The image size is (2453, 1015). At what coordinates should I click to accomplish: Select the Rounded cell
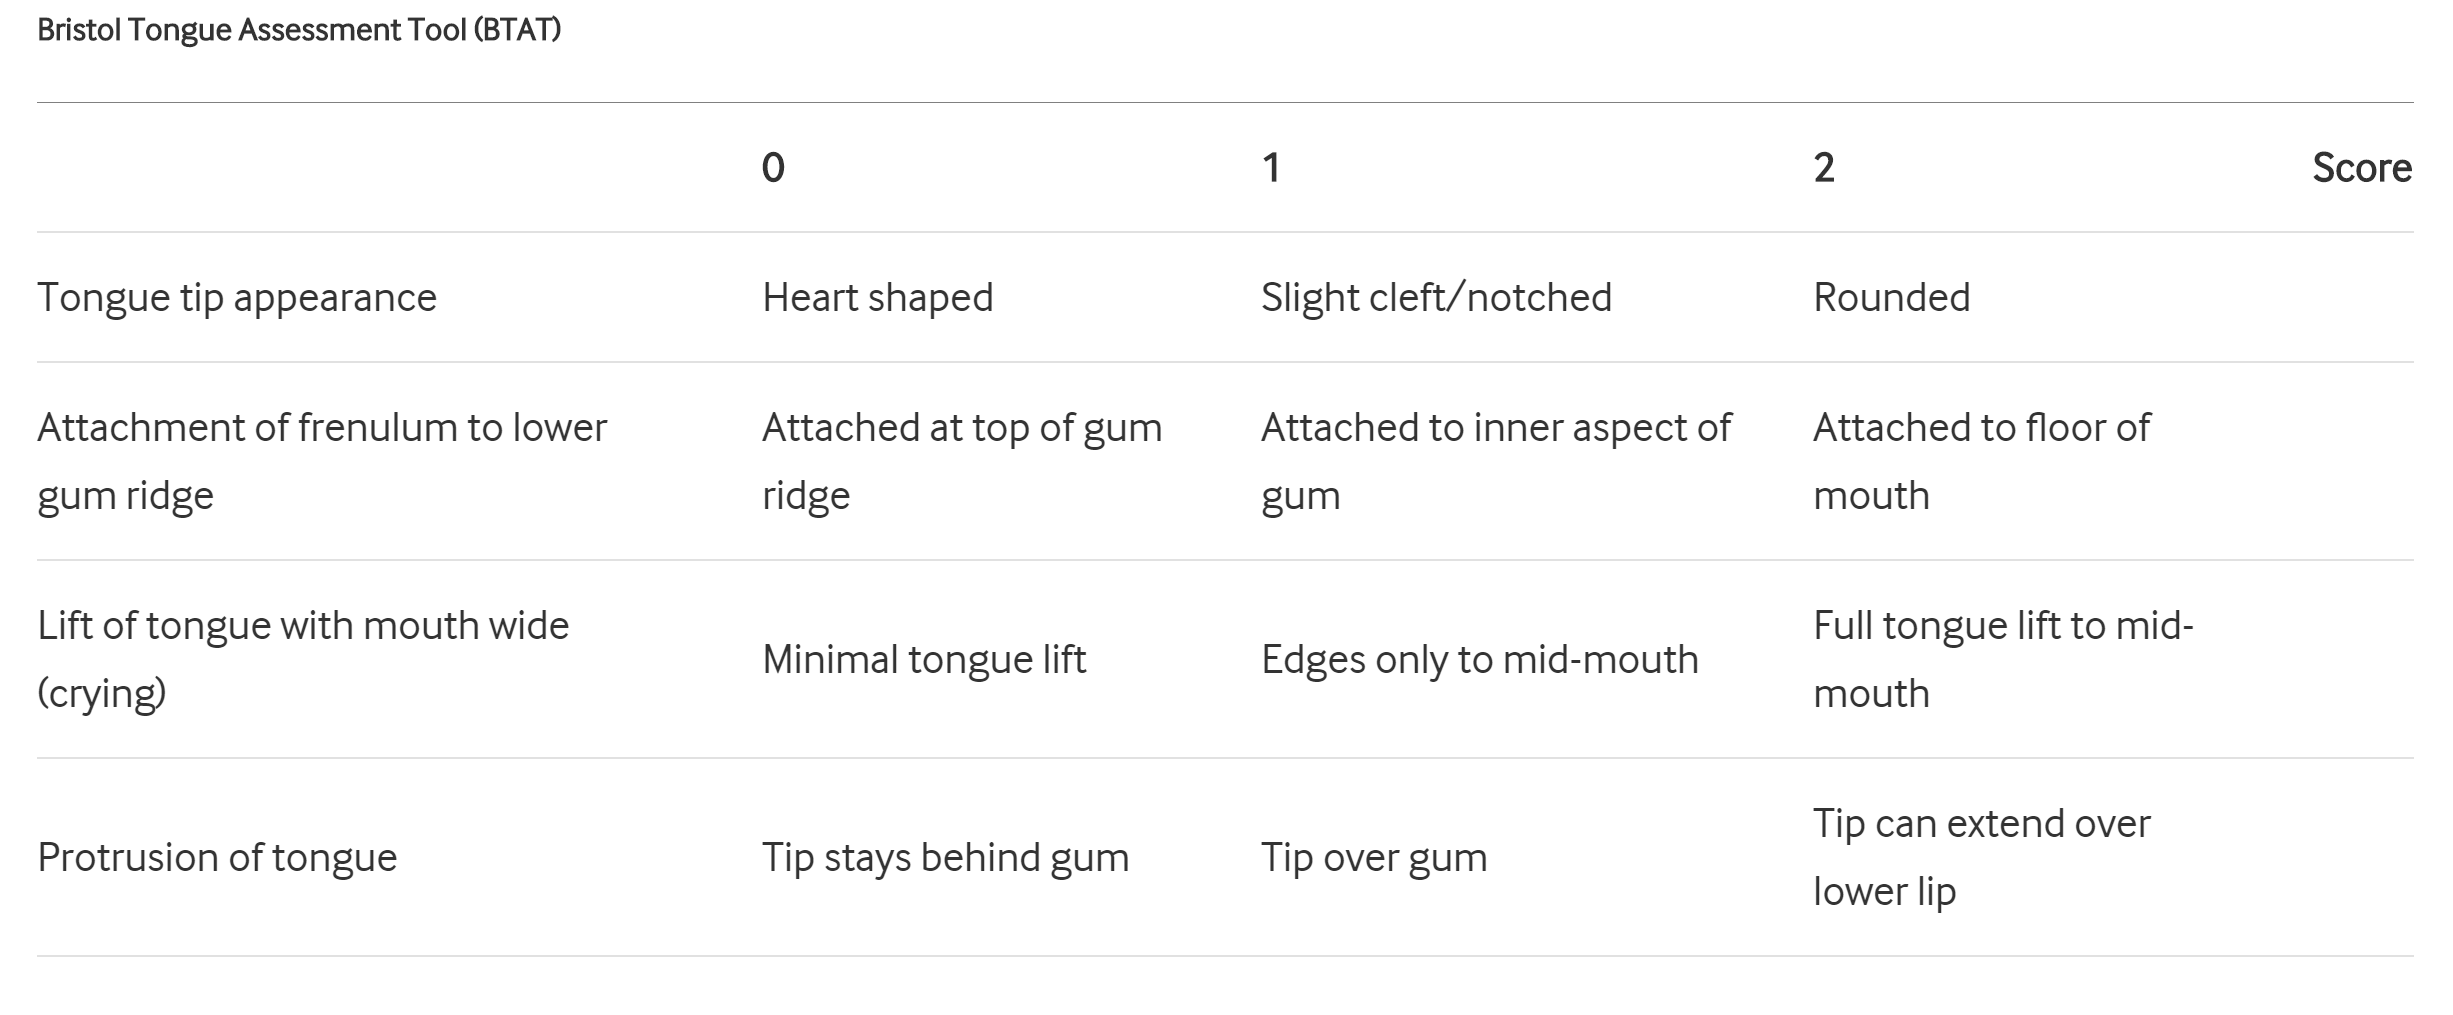pos(1892,298)
